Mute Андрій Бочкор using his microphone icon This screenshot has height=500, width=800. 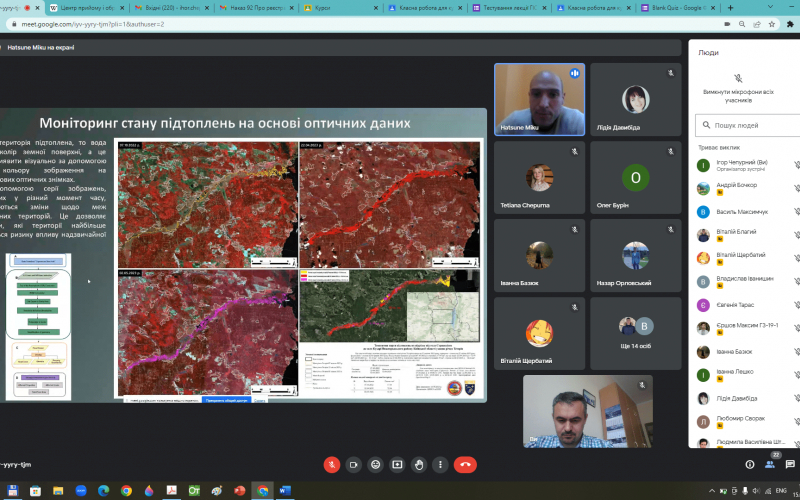pos(797,188)
